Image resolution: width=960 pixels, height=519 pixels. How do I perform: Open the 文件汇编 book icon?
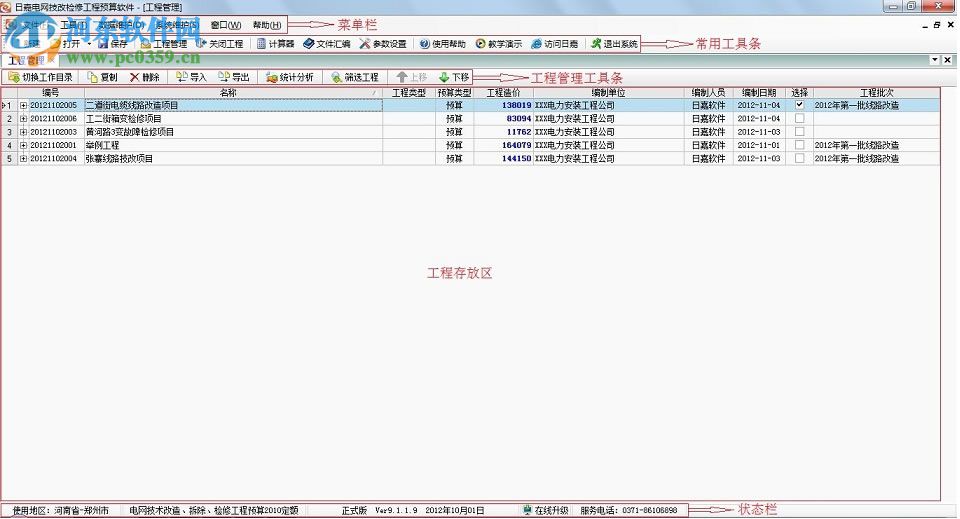[x=309, y=44]
